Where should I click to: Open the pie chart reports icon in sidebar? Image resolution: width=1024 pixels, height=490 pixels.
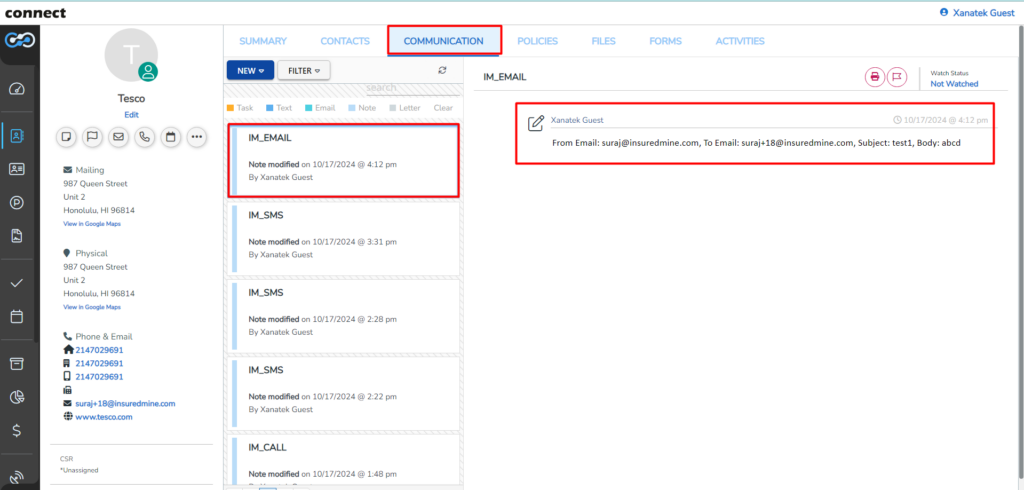[18, 397]
